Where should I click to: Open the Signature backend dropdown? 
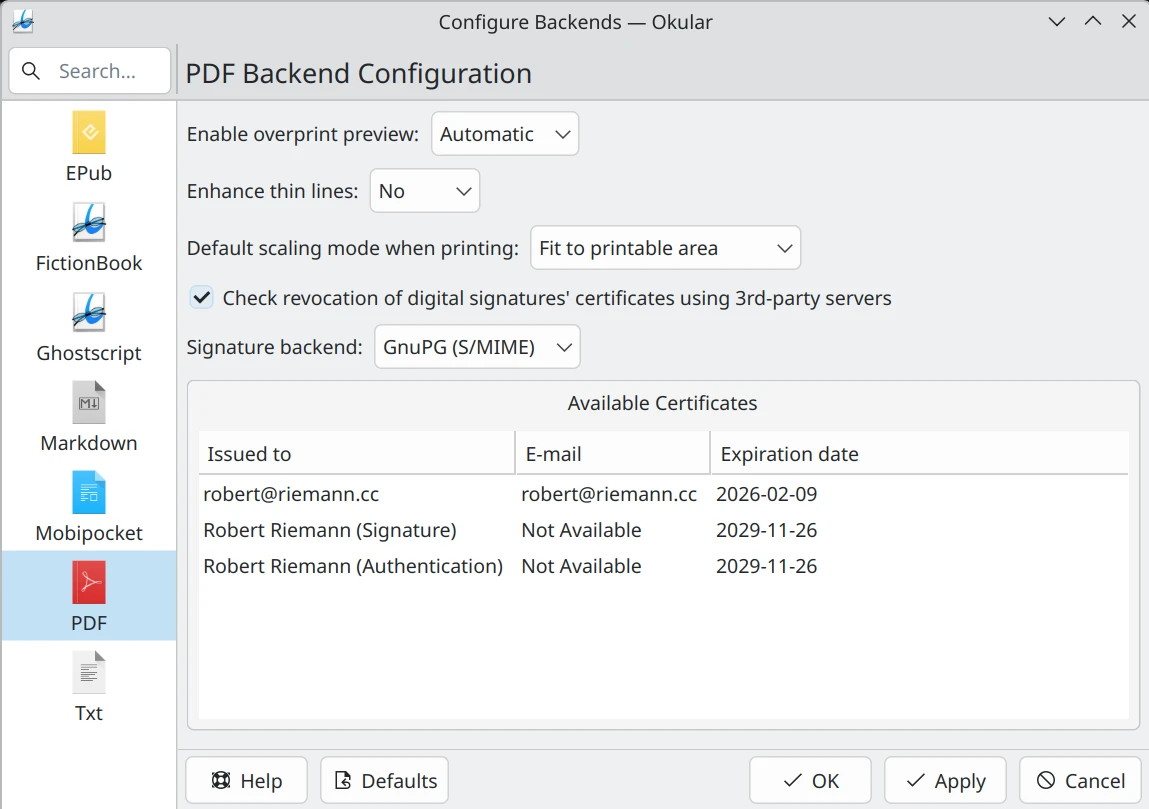coord(477,347)
